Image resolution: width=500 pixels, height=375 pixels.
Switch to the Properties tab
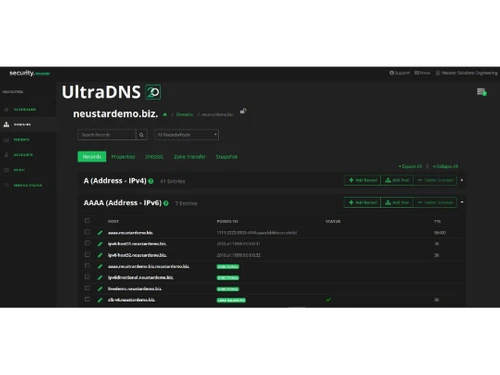pos(123,157)
